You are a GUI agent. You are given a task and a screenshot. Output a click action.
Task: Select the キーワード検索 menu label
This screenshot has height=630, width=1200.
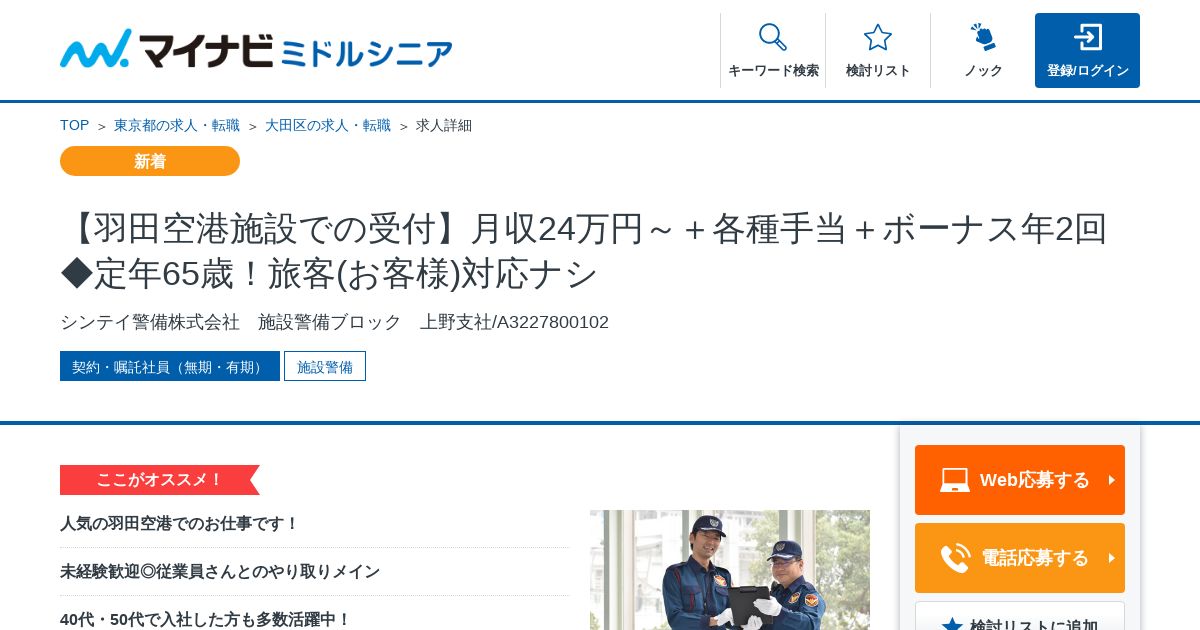[773, 71]
